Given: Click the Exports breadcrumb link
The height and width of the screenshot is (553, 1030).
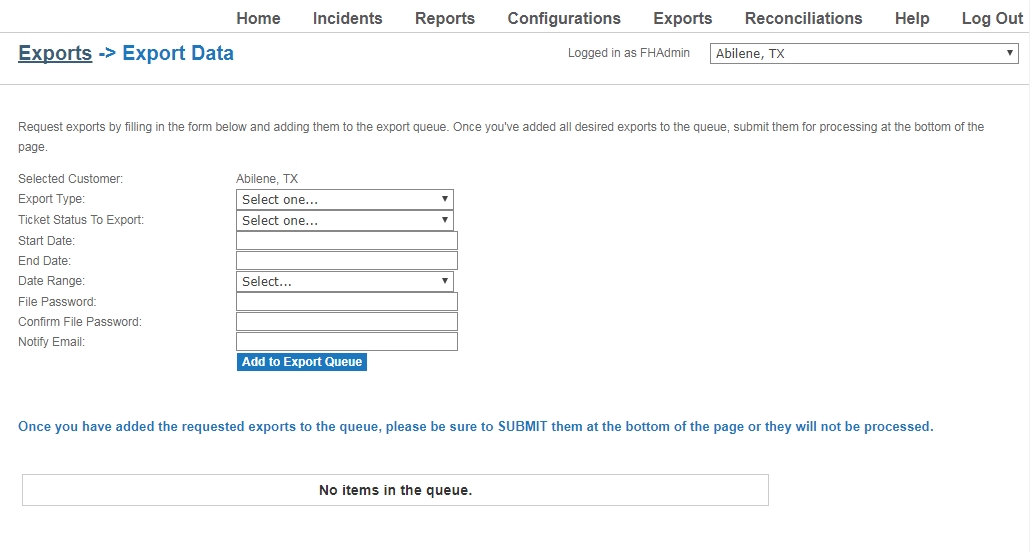Looking at the screenshot, I should tap(55, 53).
